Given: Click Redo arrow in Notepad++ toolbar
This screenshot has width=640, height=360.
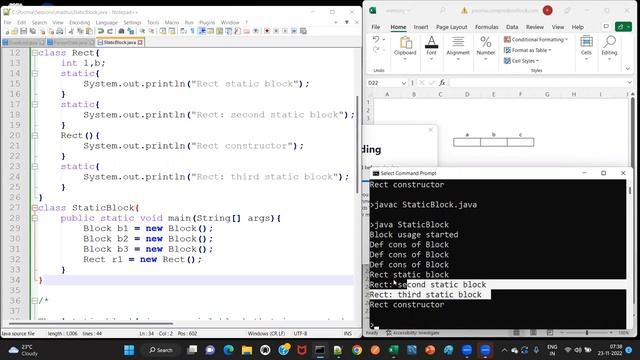Looking at the screenshot, I should click(109, 31).
